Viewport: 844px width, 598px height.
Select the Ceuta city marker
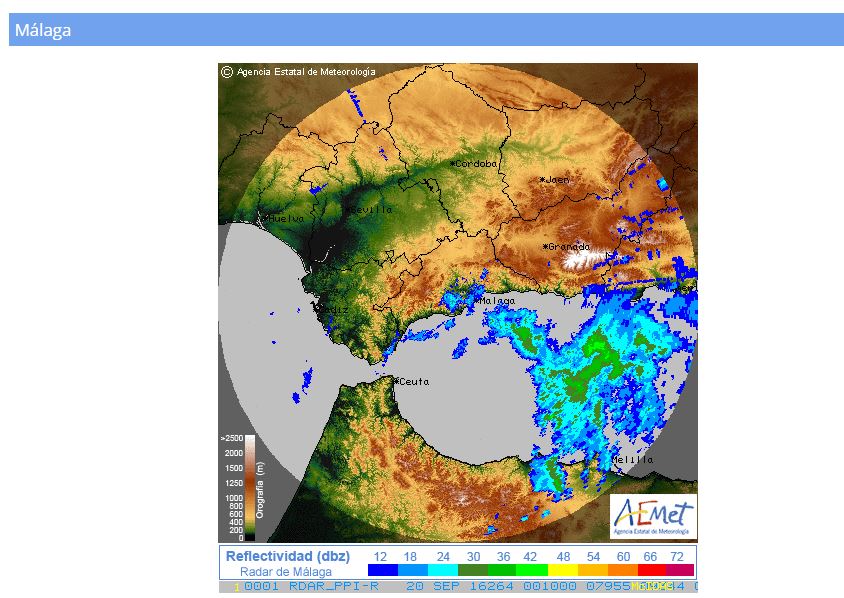click(397, 381)
